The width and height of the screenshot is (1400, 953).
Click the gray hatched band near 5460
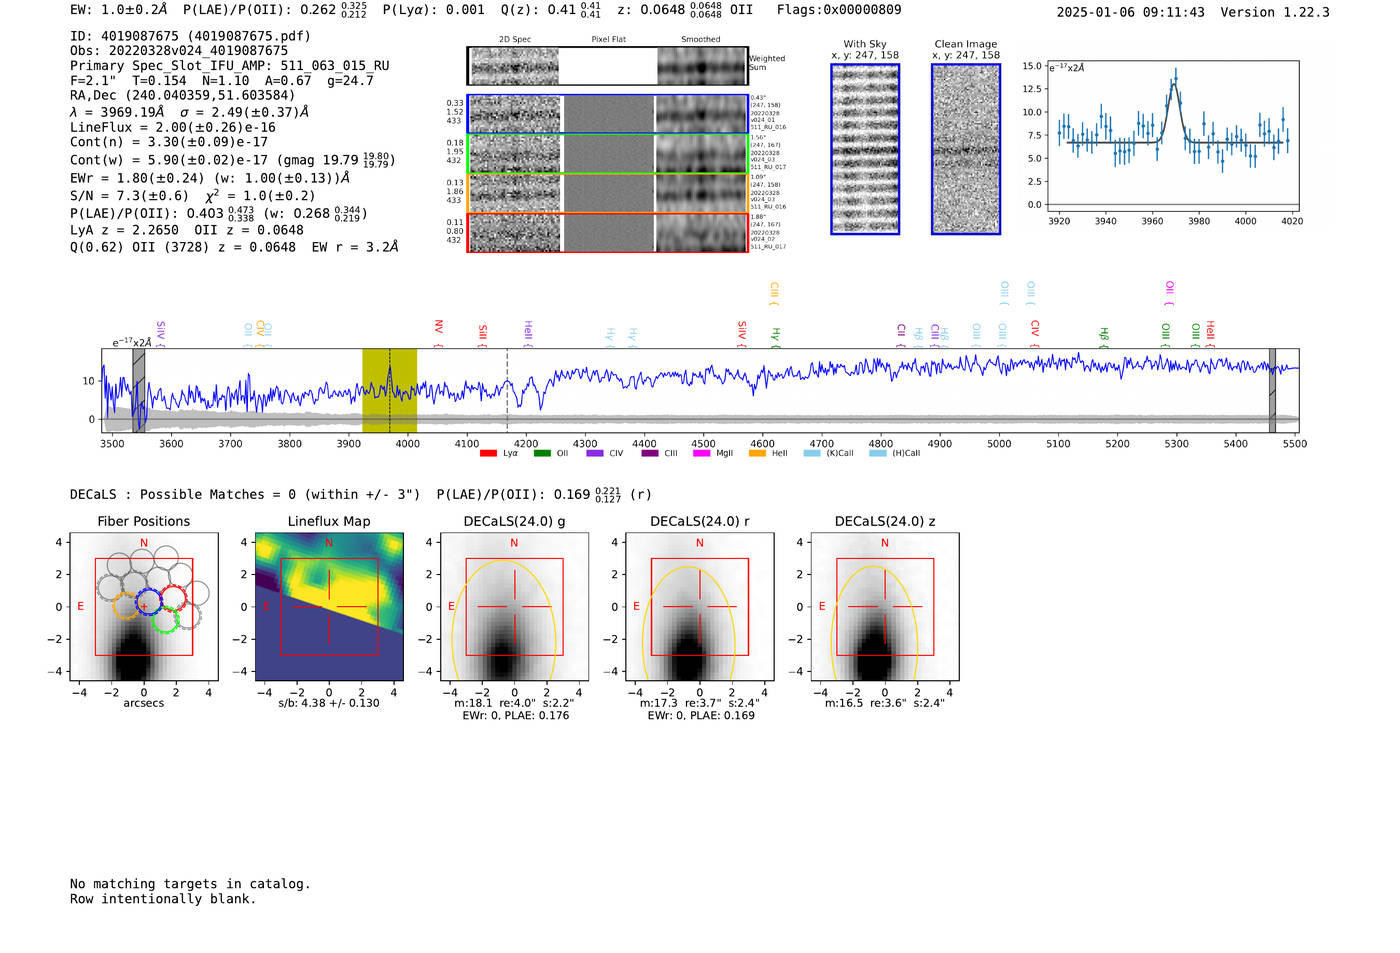coord(1272,390)
